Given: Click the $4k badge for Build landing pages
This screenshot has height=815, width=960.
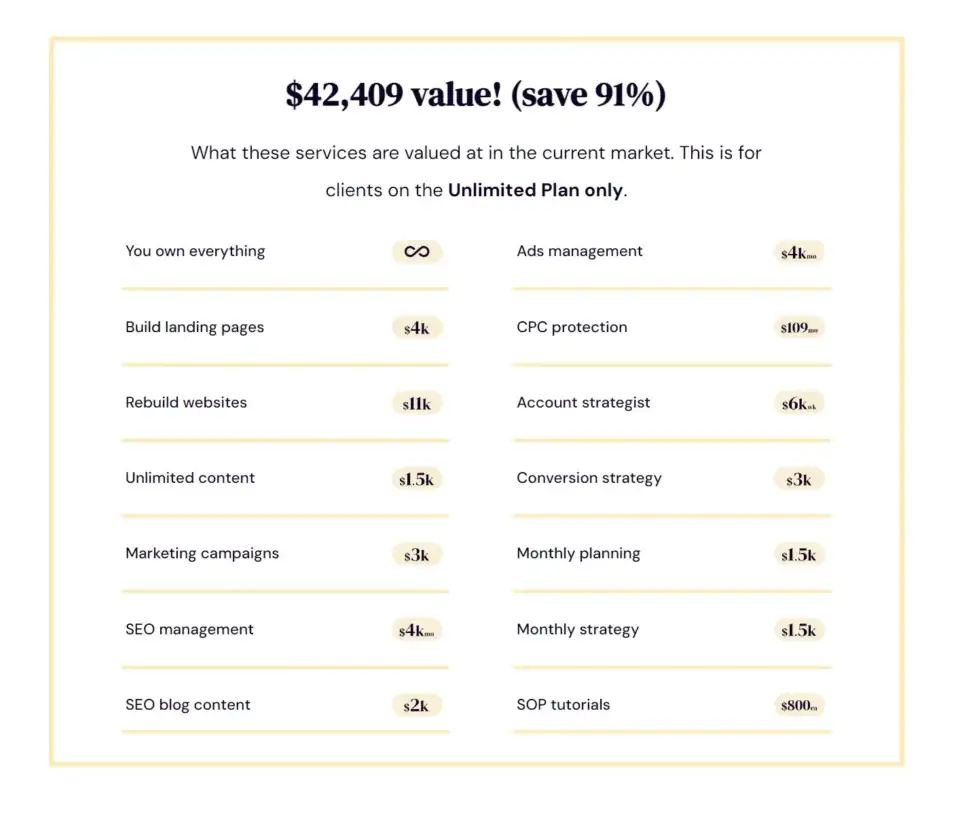Looking at the screenshot, I should 417,328.
